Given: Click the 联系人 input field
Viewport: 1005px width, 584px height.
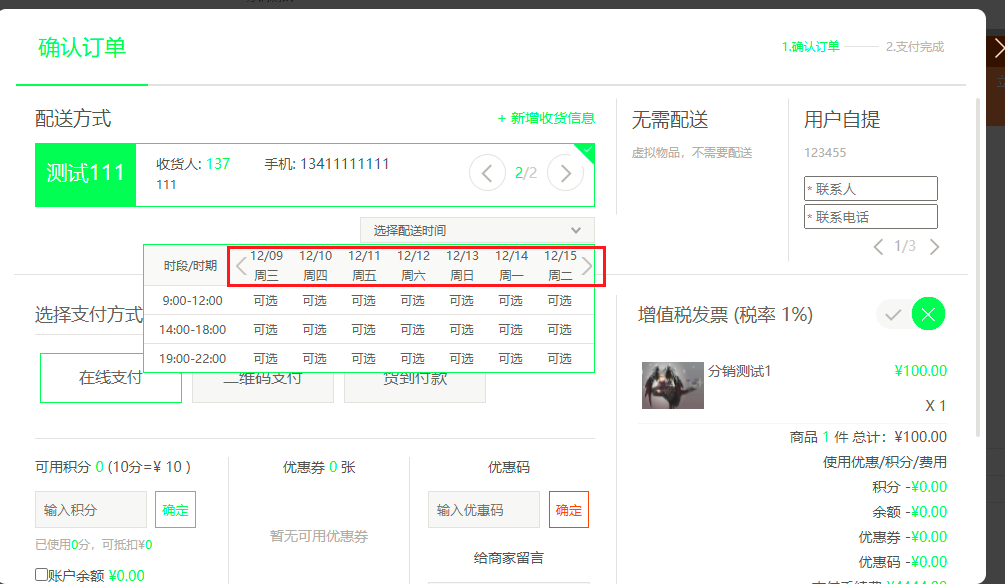Looking at the screenshot, I should (870, 189).
